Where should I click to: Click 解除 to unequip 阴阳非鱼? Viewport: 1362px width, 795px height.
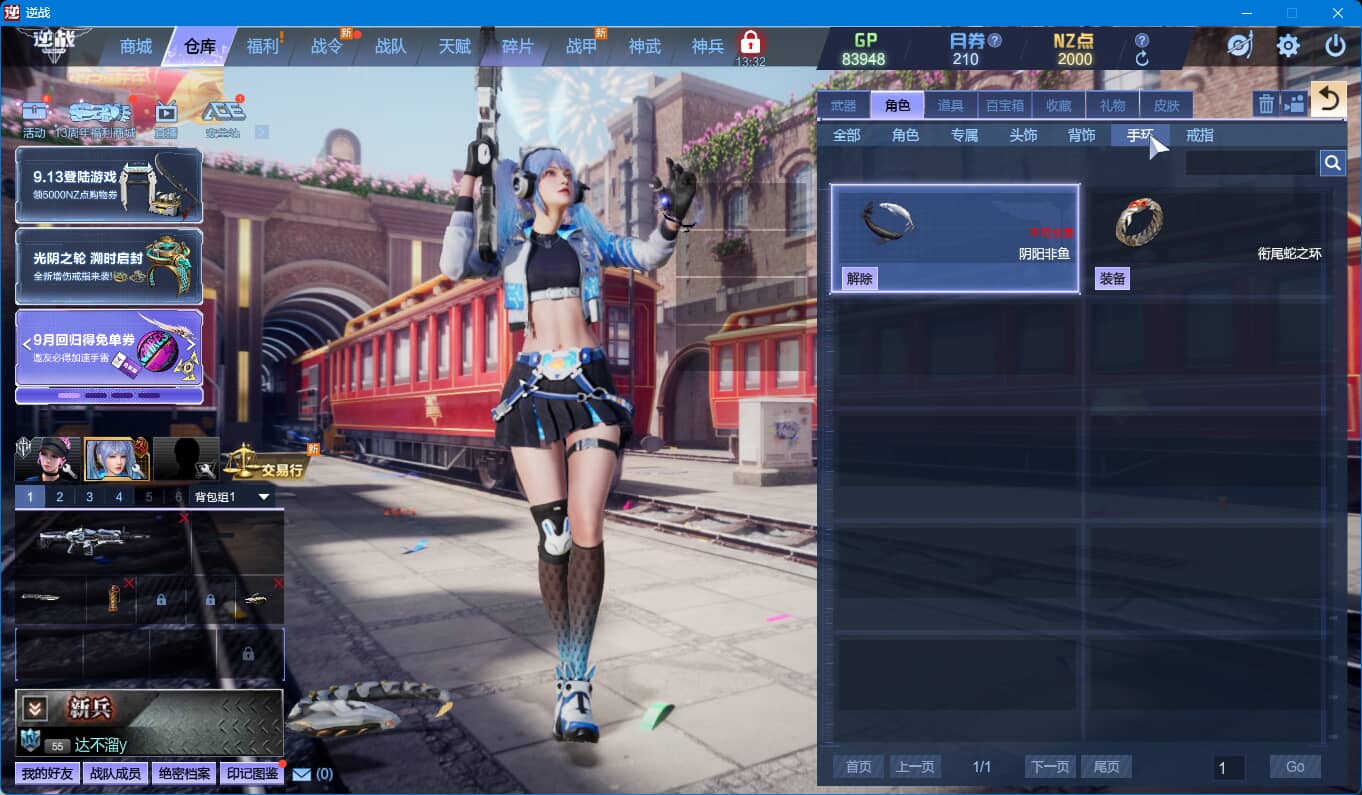[860, 279]
